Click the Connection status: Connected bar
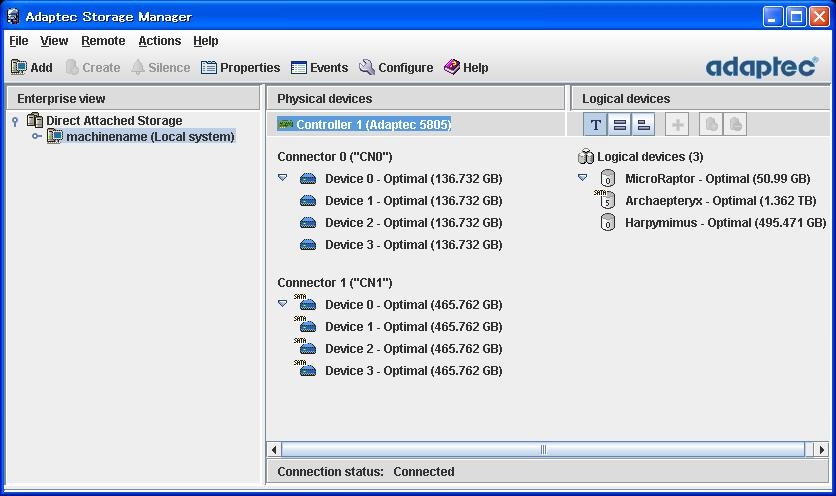Screen dimensions: 836x496 pyautogui.click(x=548, y=471)
